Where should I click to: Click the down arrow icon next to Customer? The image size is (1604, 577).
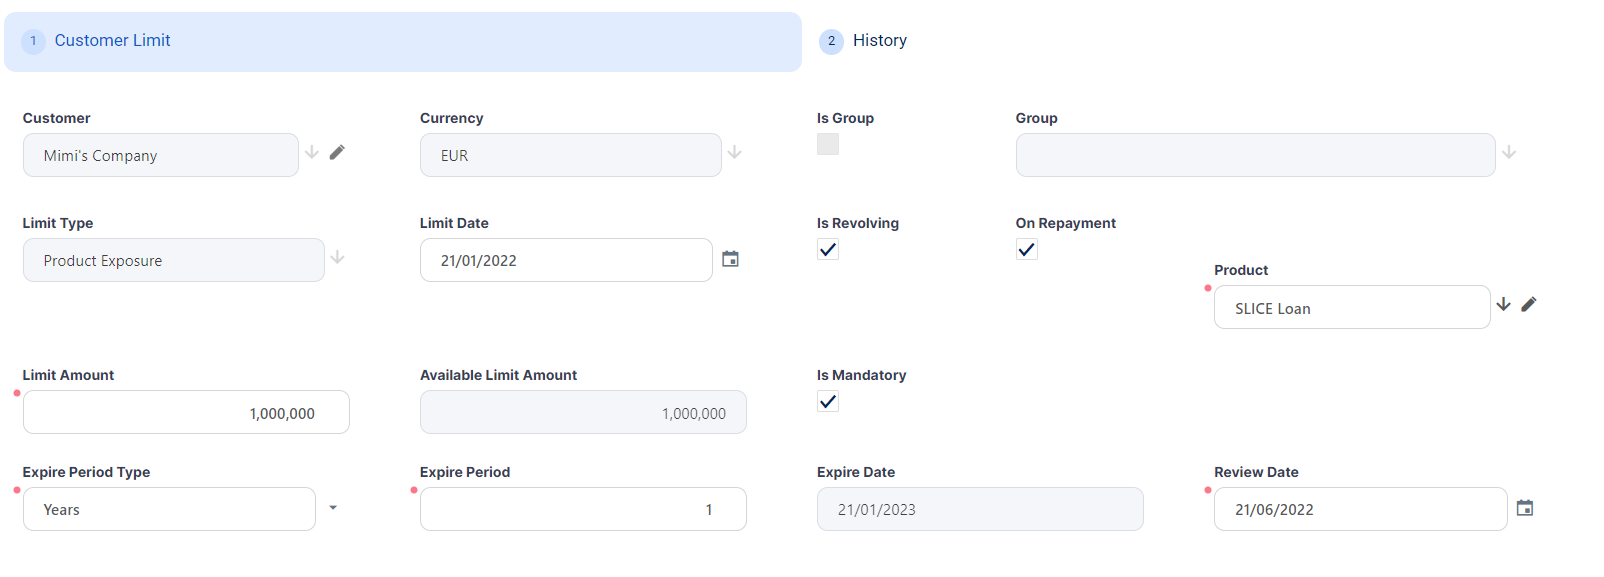click(312, 152)
